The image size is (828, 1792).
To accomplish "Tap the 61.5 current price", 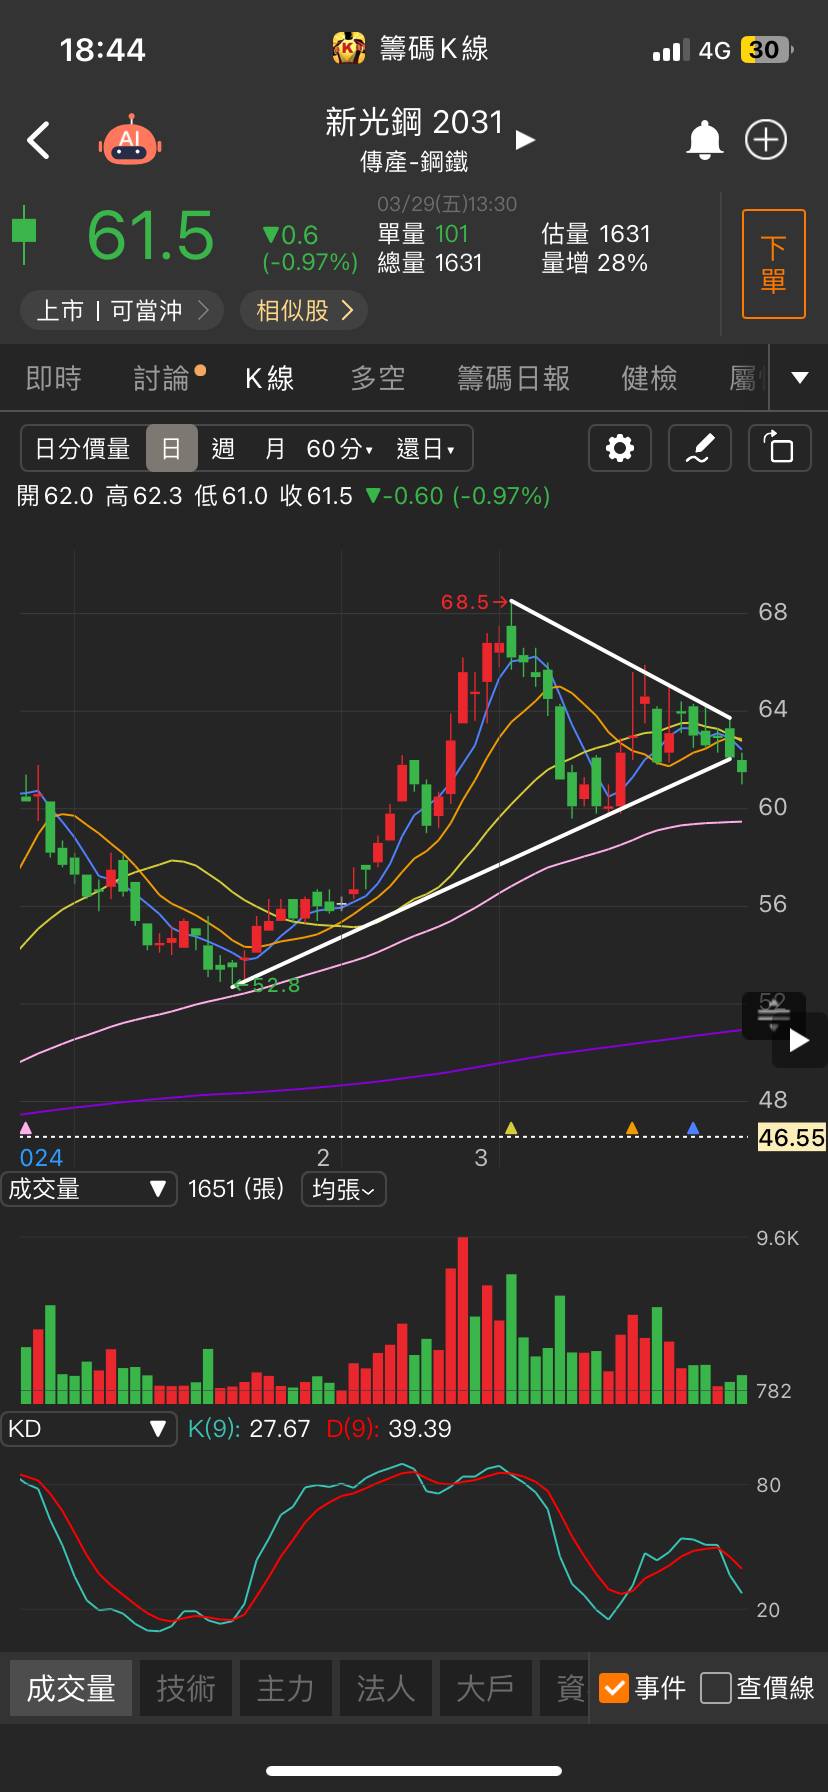I will (x=150, y=236).
